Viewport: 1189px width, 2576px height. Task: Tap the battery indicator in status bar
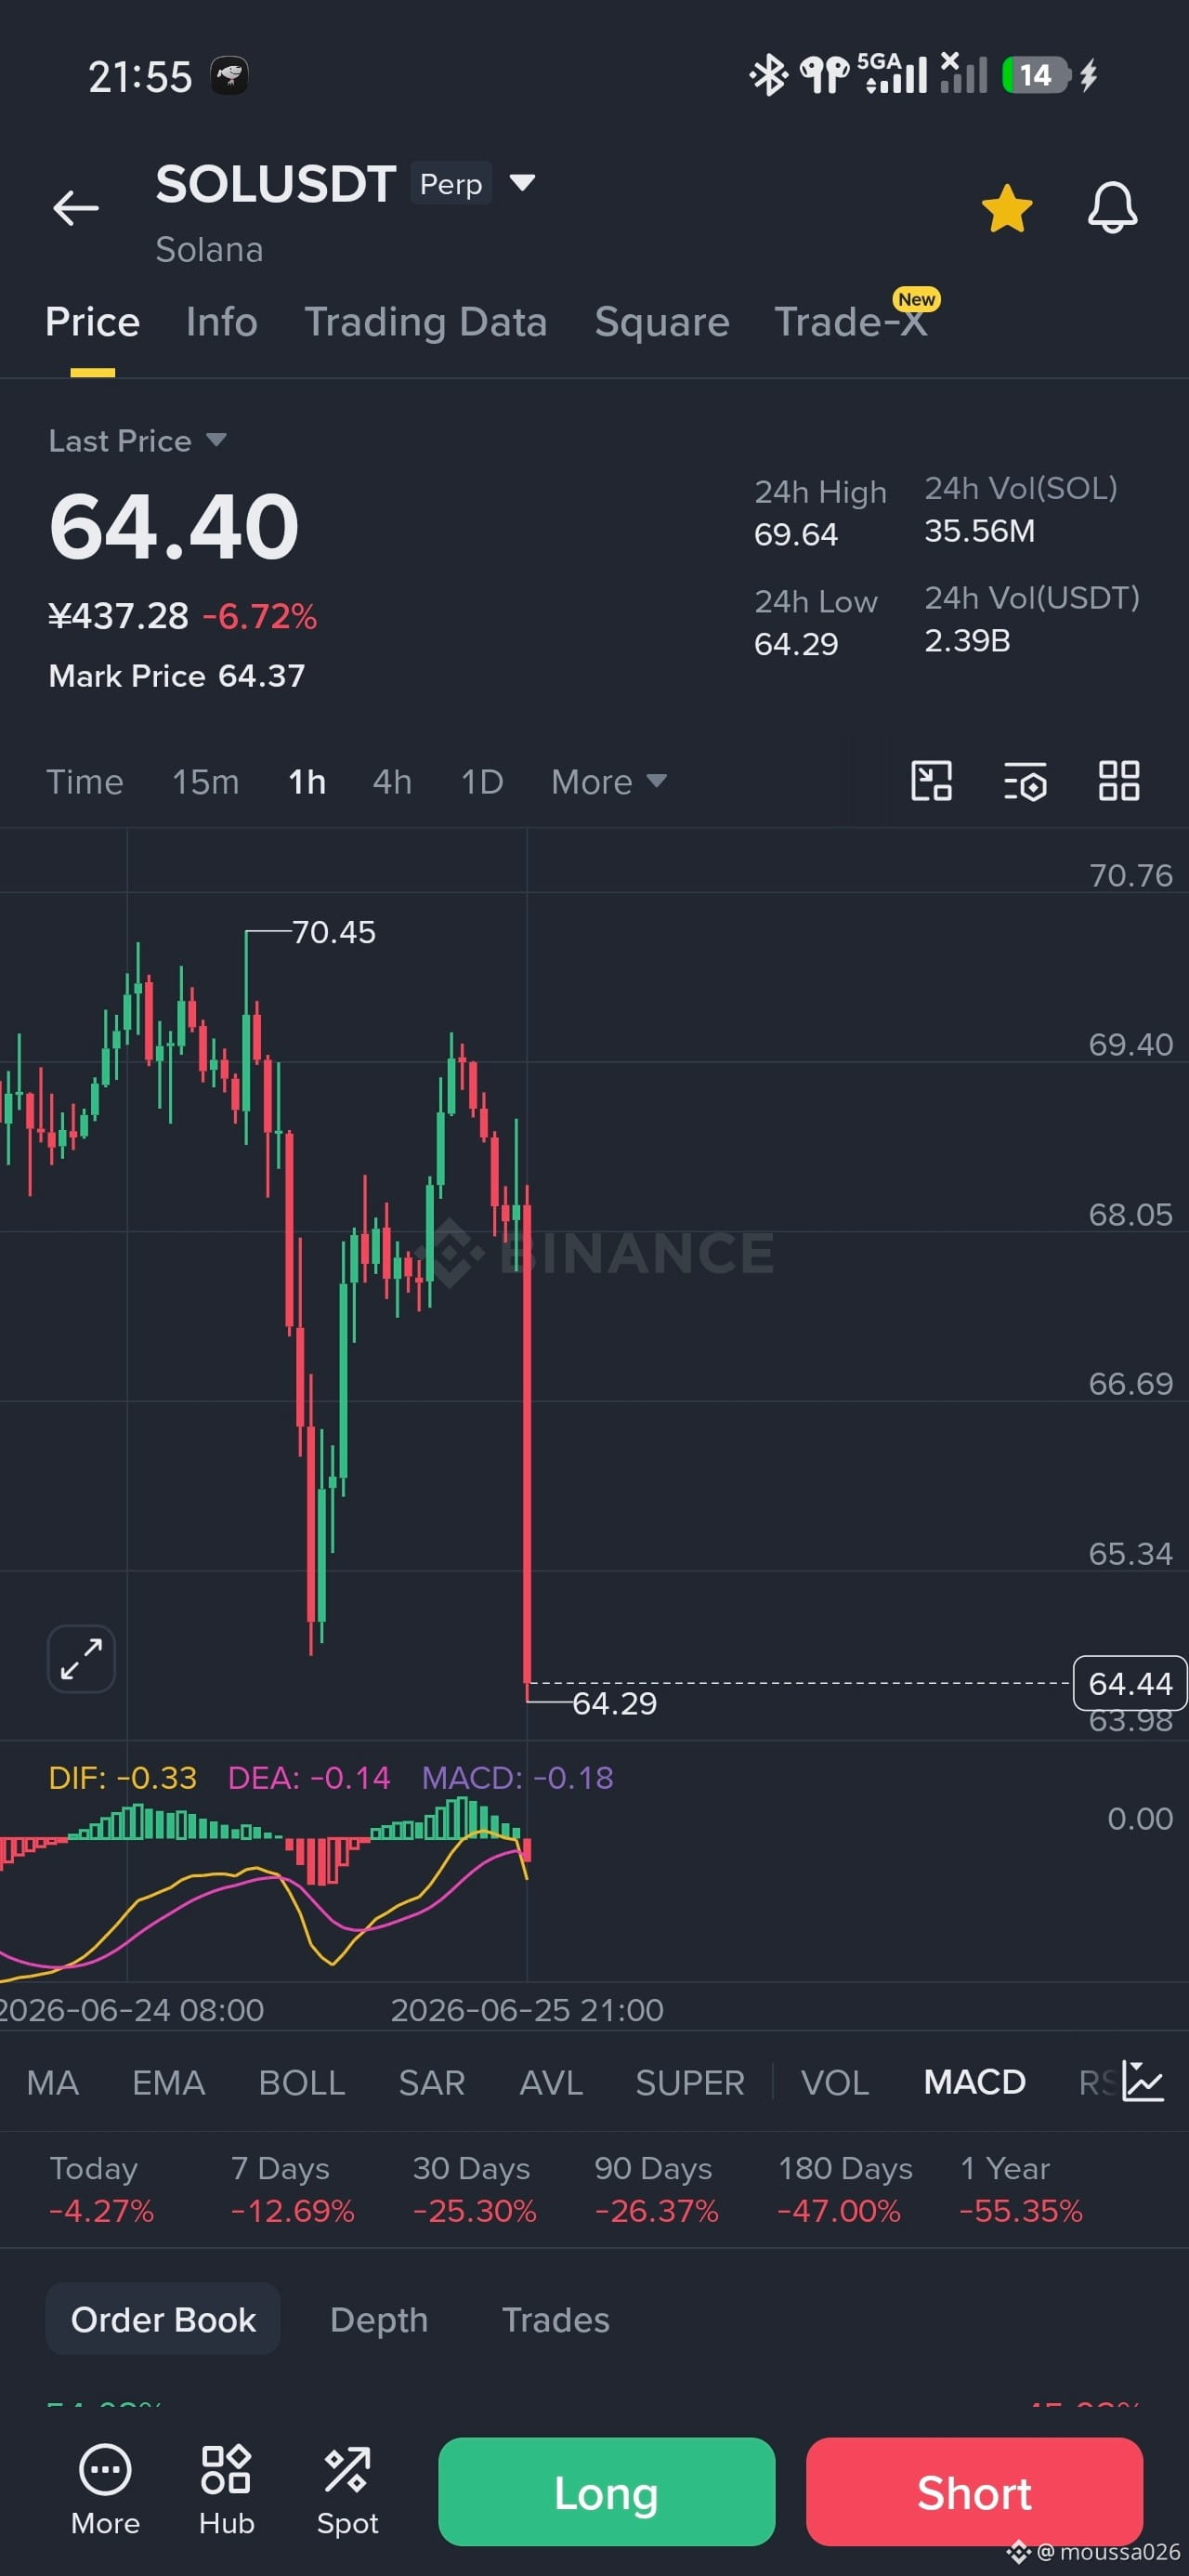1036,75
